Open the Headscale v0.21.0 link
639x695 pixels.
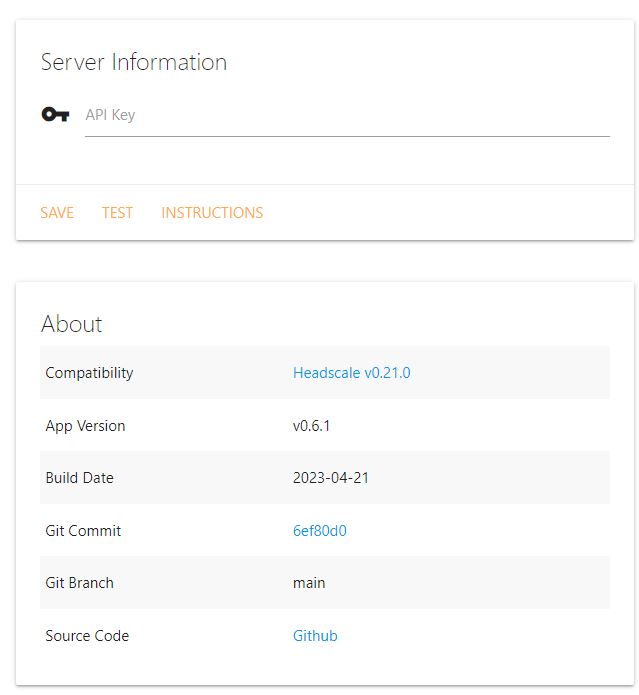point(351,373)
